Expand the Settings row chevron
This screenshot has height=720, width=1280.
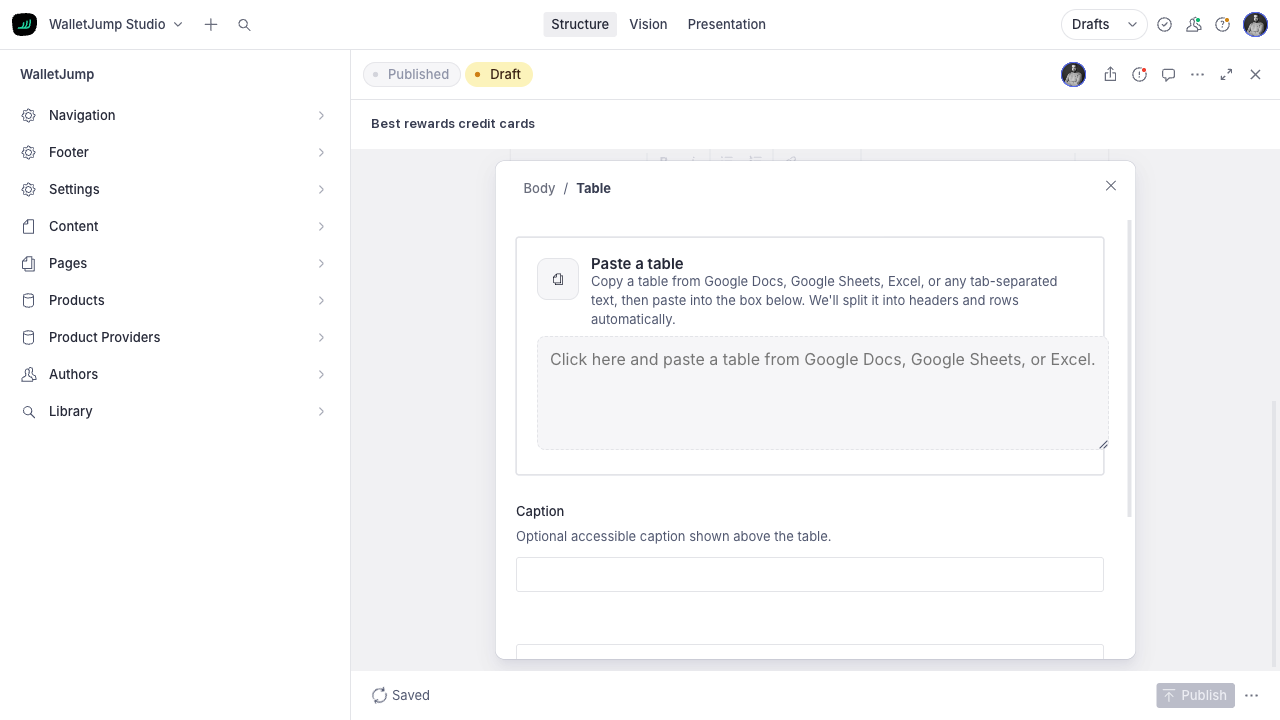pos(321,189)
